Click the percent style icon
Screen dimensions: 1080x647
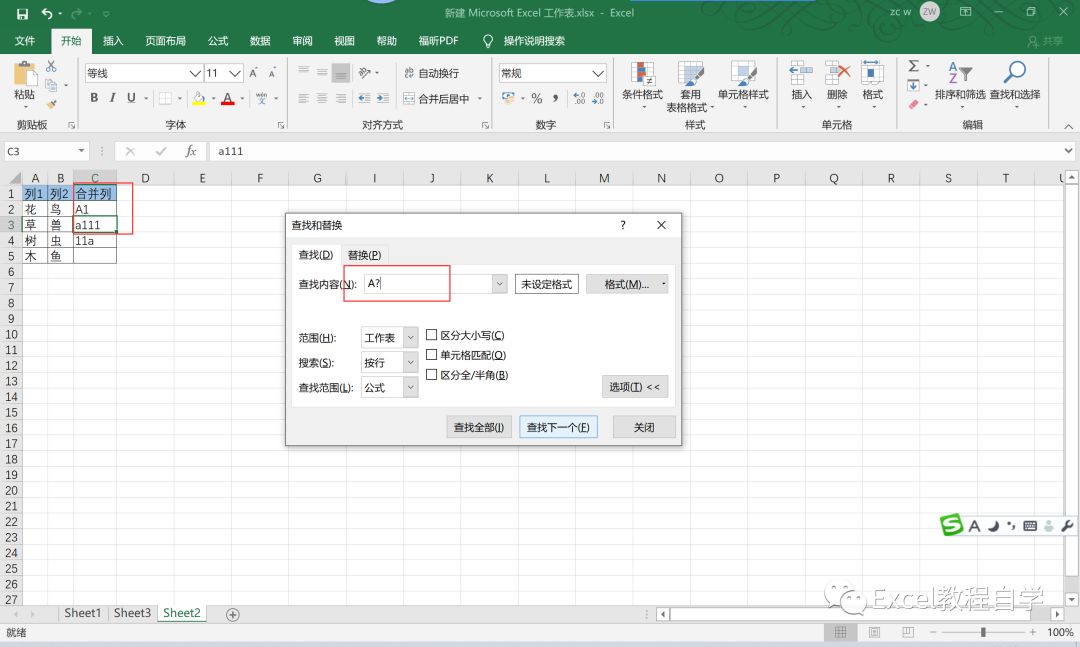coord(537,99)
